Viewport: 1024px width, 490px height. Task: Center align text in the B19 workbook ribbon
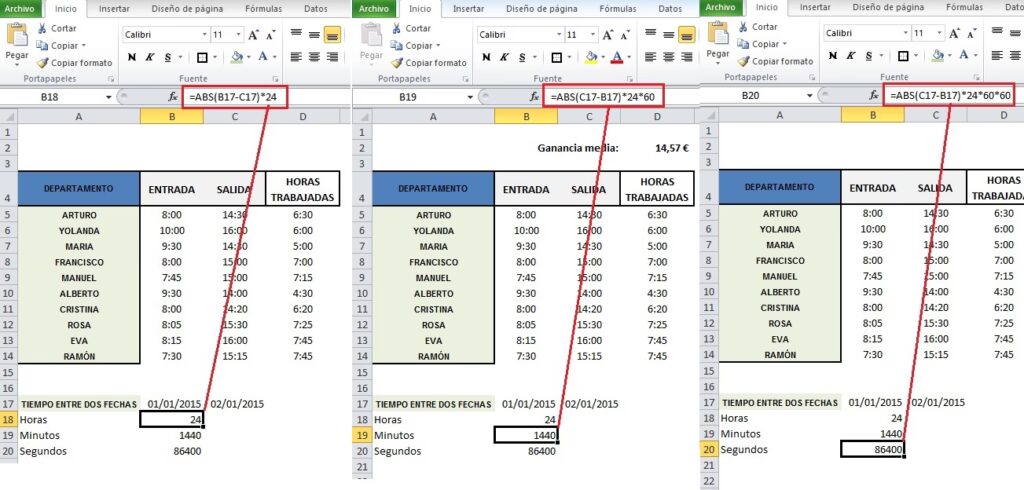(668, 57)
